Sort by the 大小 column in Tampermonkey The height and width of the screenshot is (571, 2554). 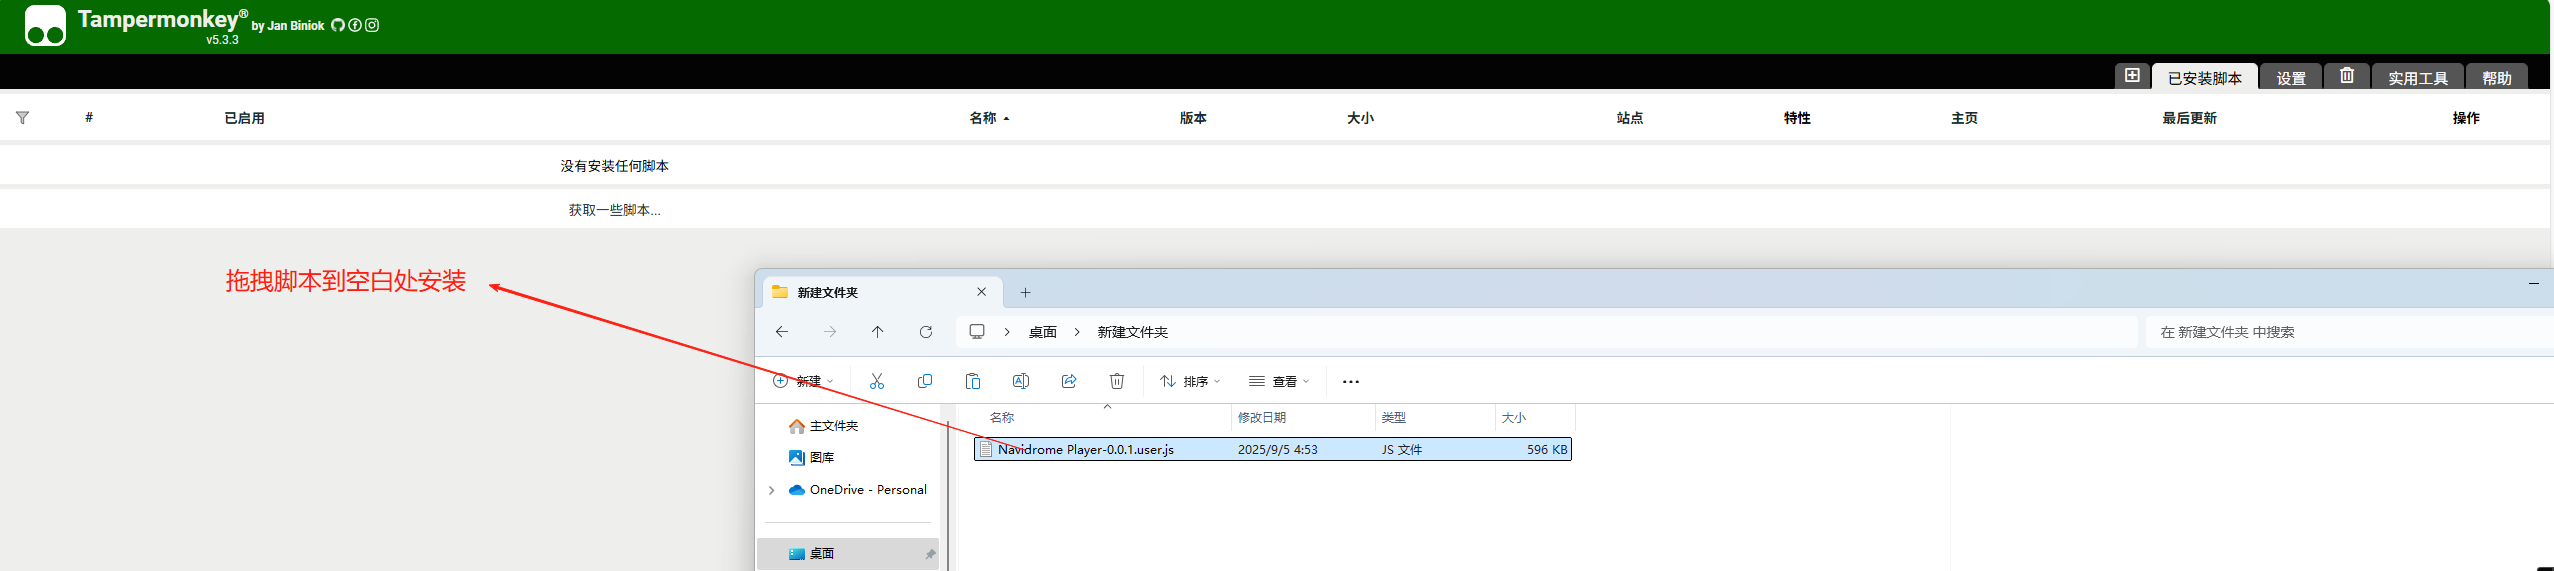click(x=1360, y=118)
